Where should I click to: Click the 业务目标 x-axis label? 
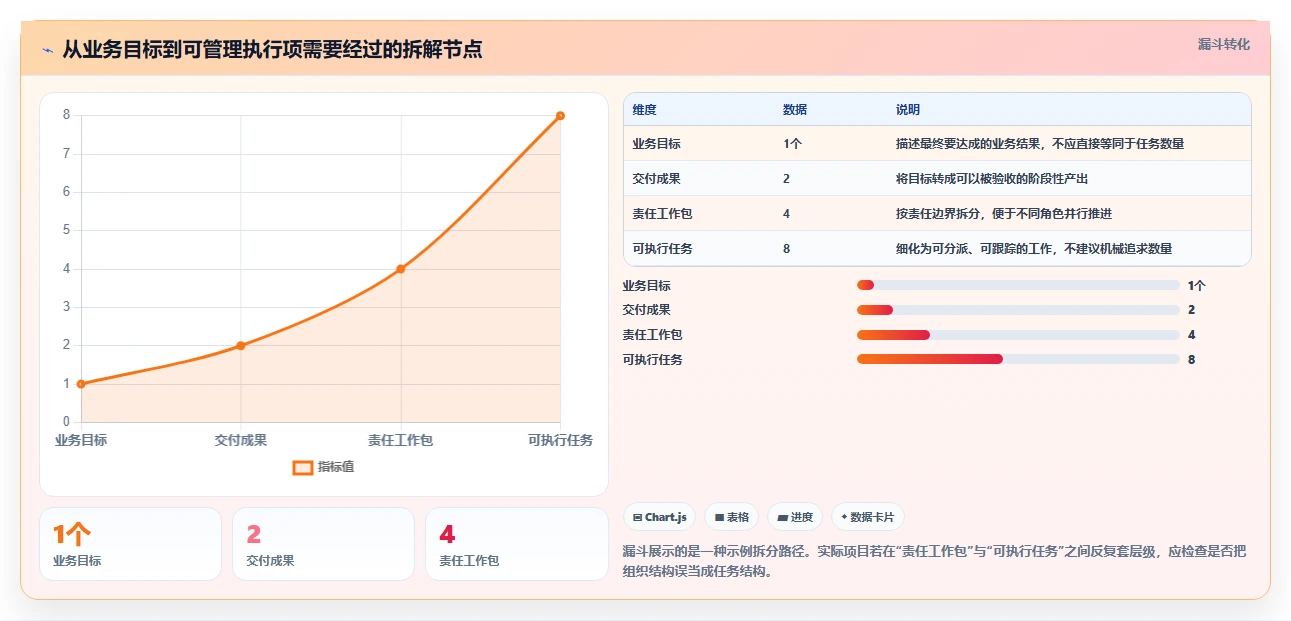[81, 441]
